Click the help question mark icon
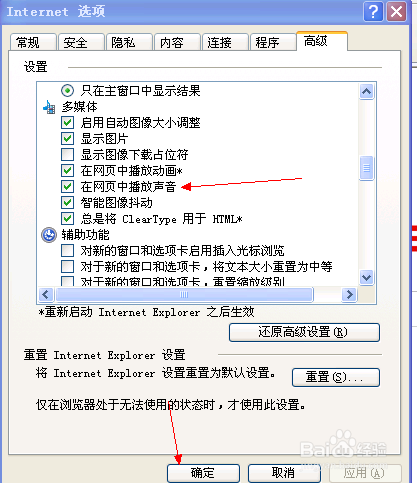417x483 pixels. click(373, 12)
